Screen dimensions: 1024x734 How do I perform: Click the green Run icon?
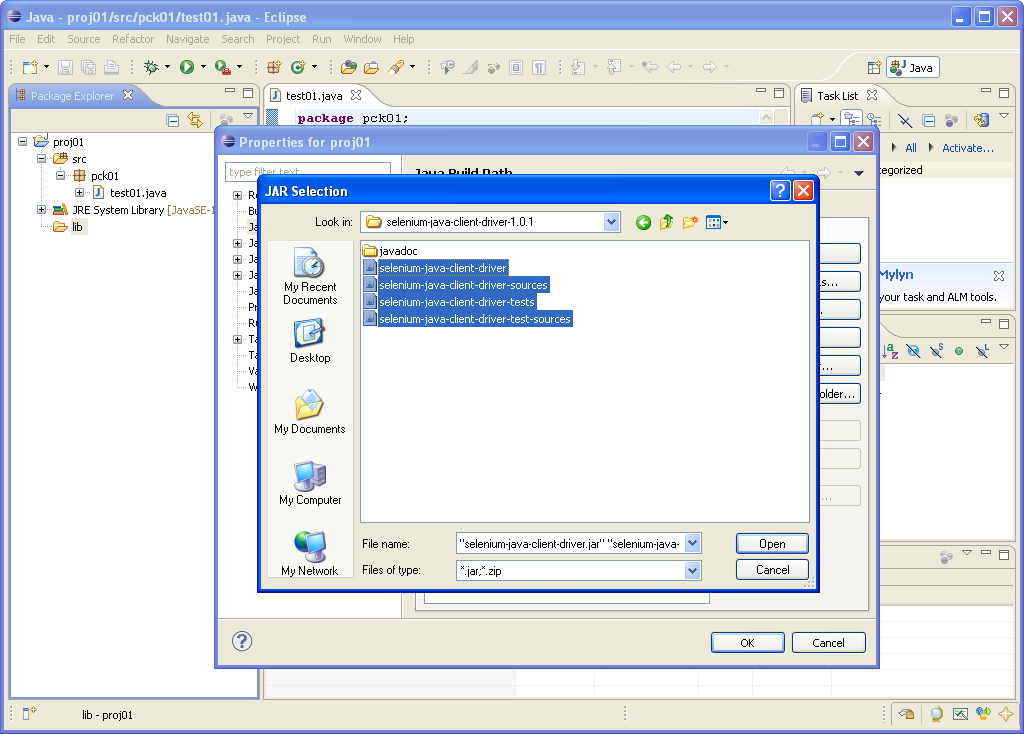pyautogui.click(x=187, y=67)
